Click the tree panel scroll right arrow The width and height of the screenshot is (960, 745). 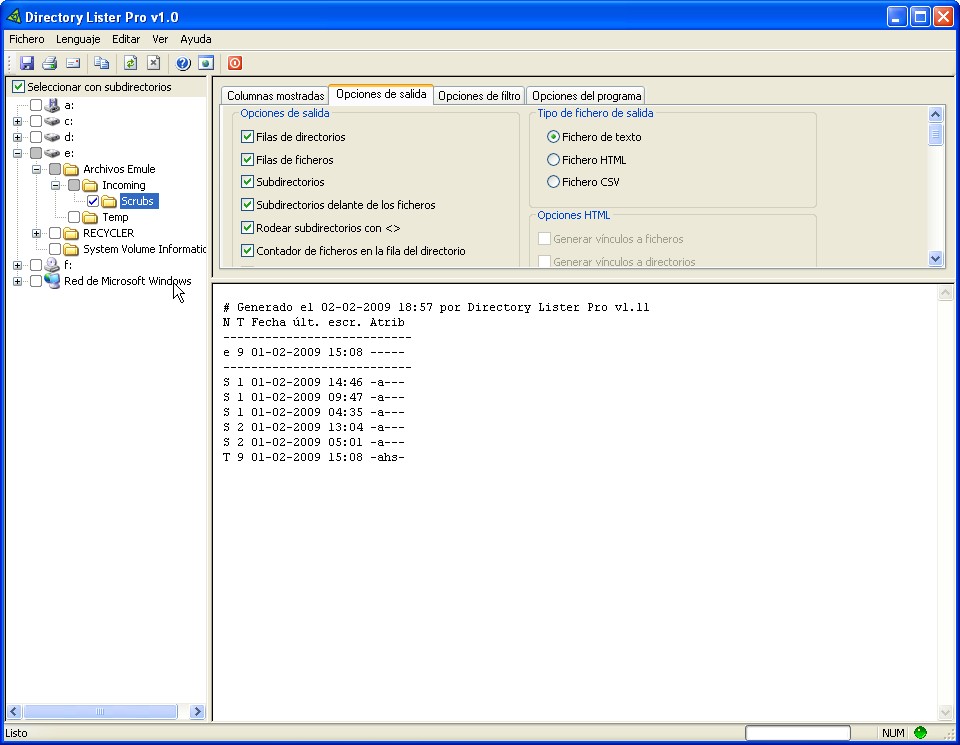click(197, 711)
